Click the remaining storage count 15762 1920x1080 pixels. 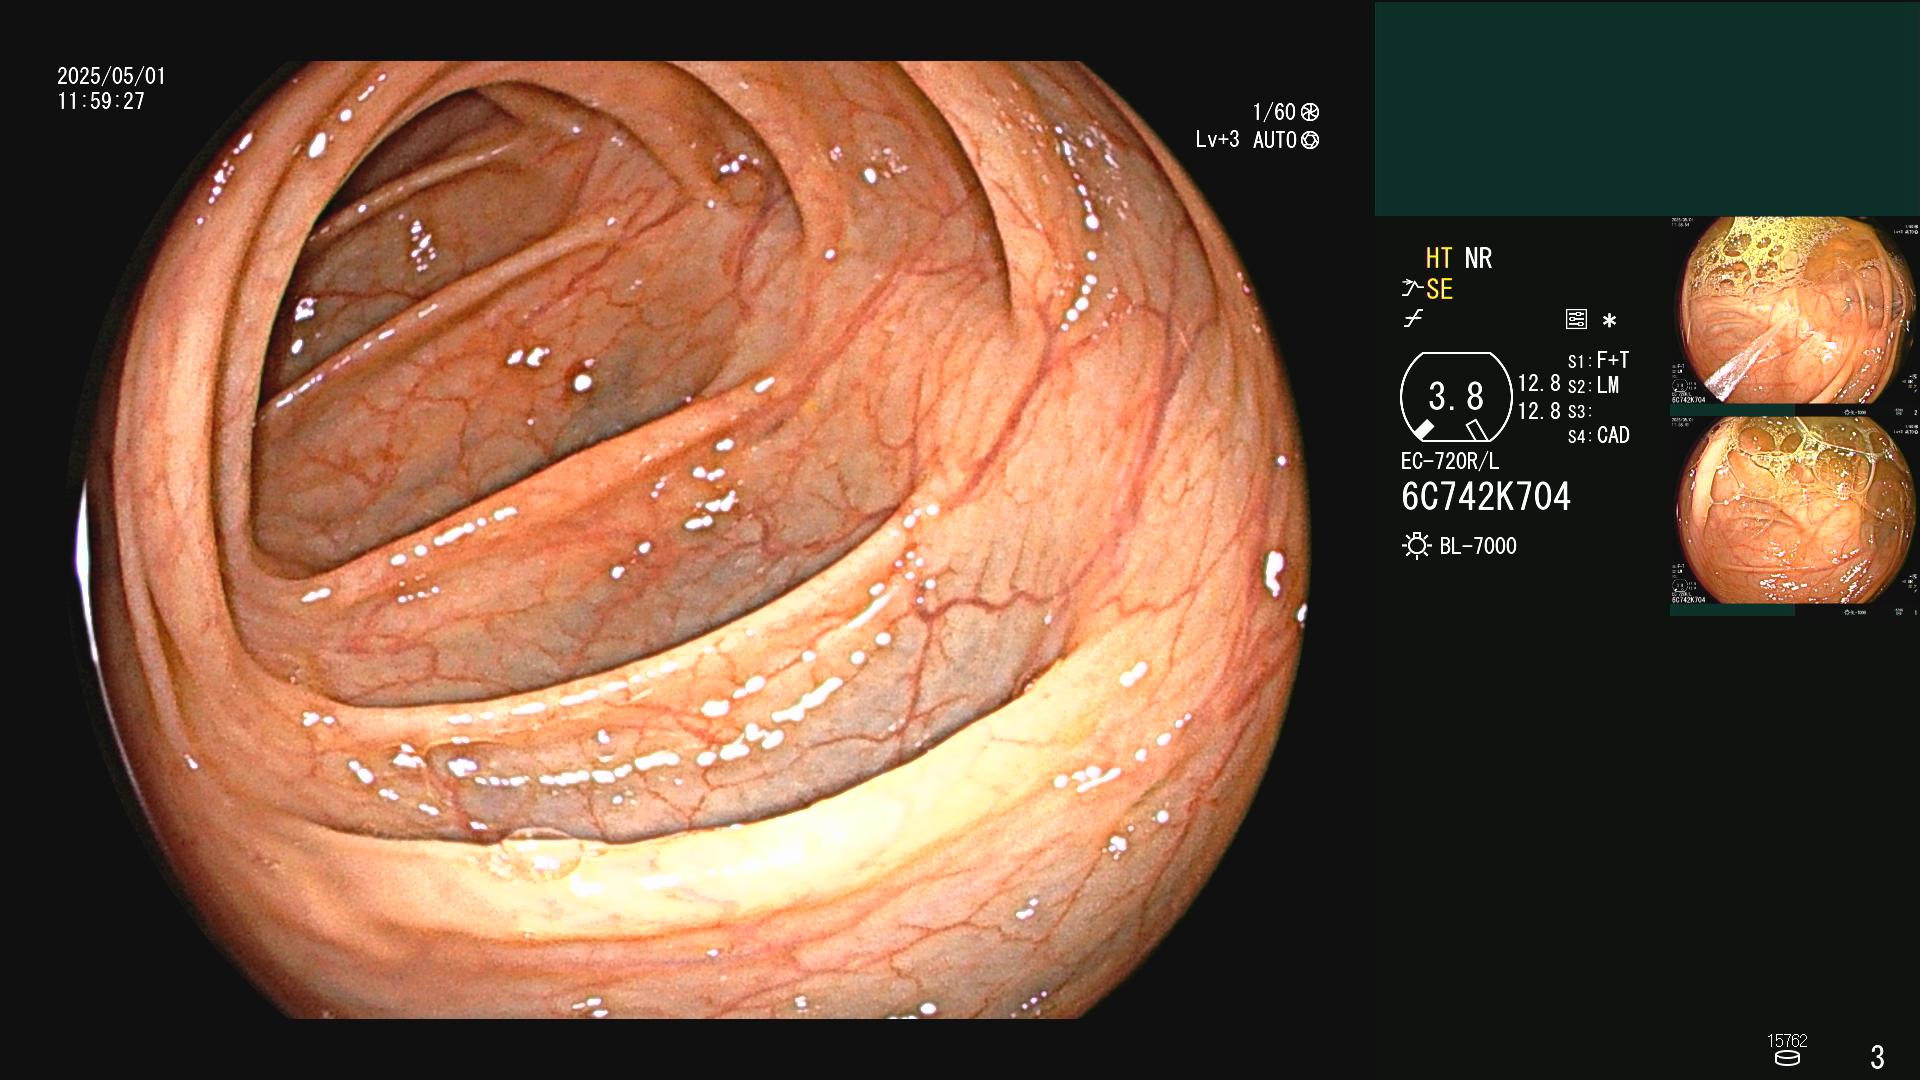pyautogui.click(x=1787, y=1041)
